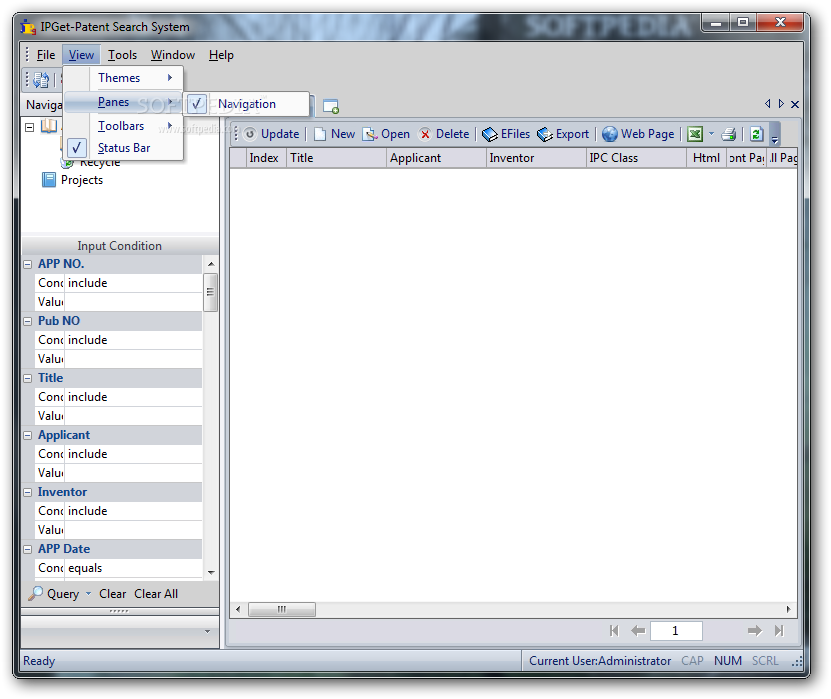Sort by the Index column header
The image size is (831, 699).
(266, 158)
